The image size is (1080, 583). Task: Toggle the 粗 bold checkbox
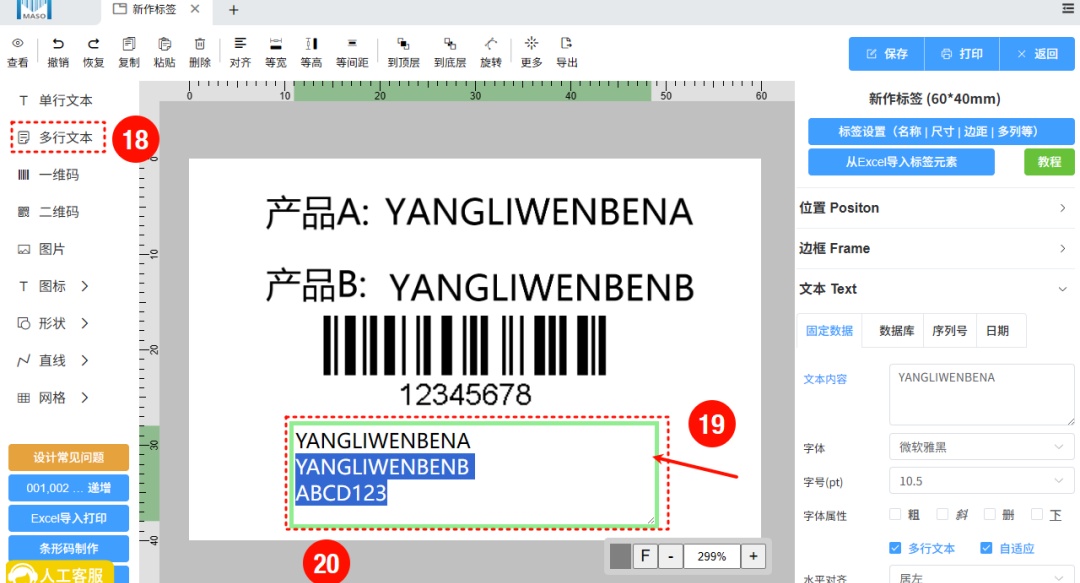pos(895,514)
